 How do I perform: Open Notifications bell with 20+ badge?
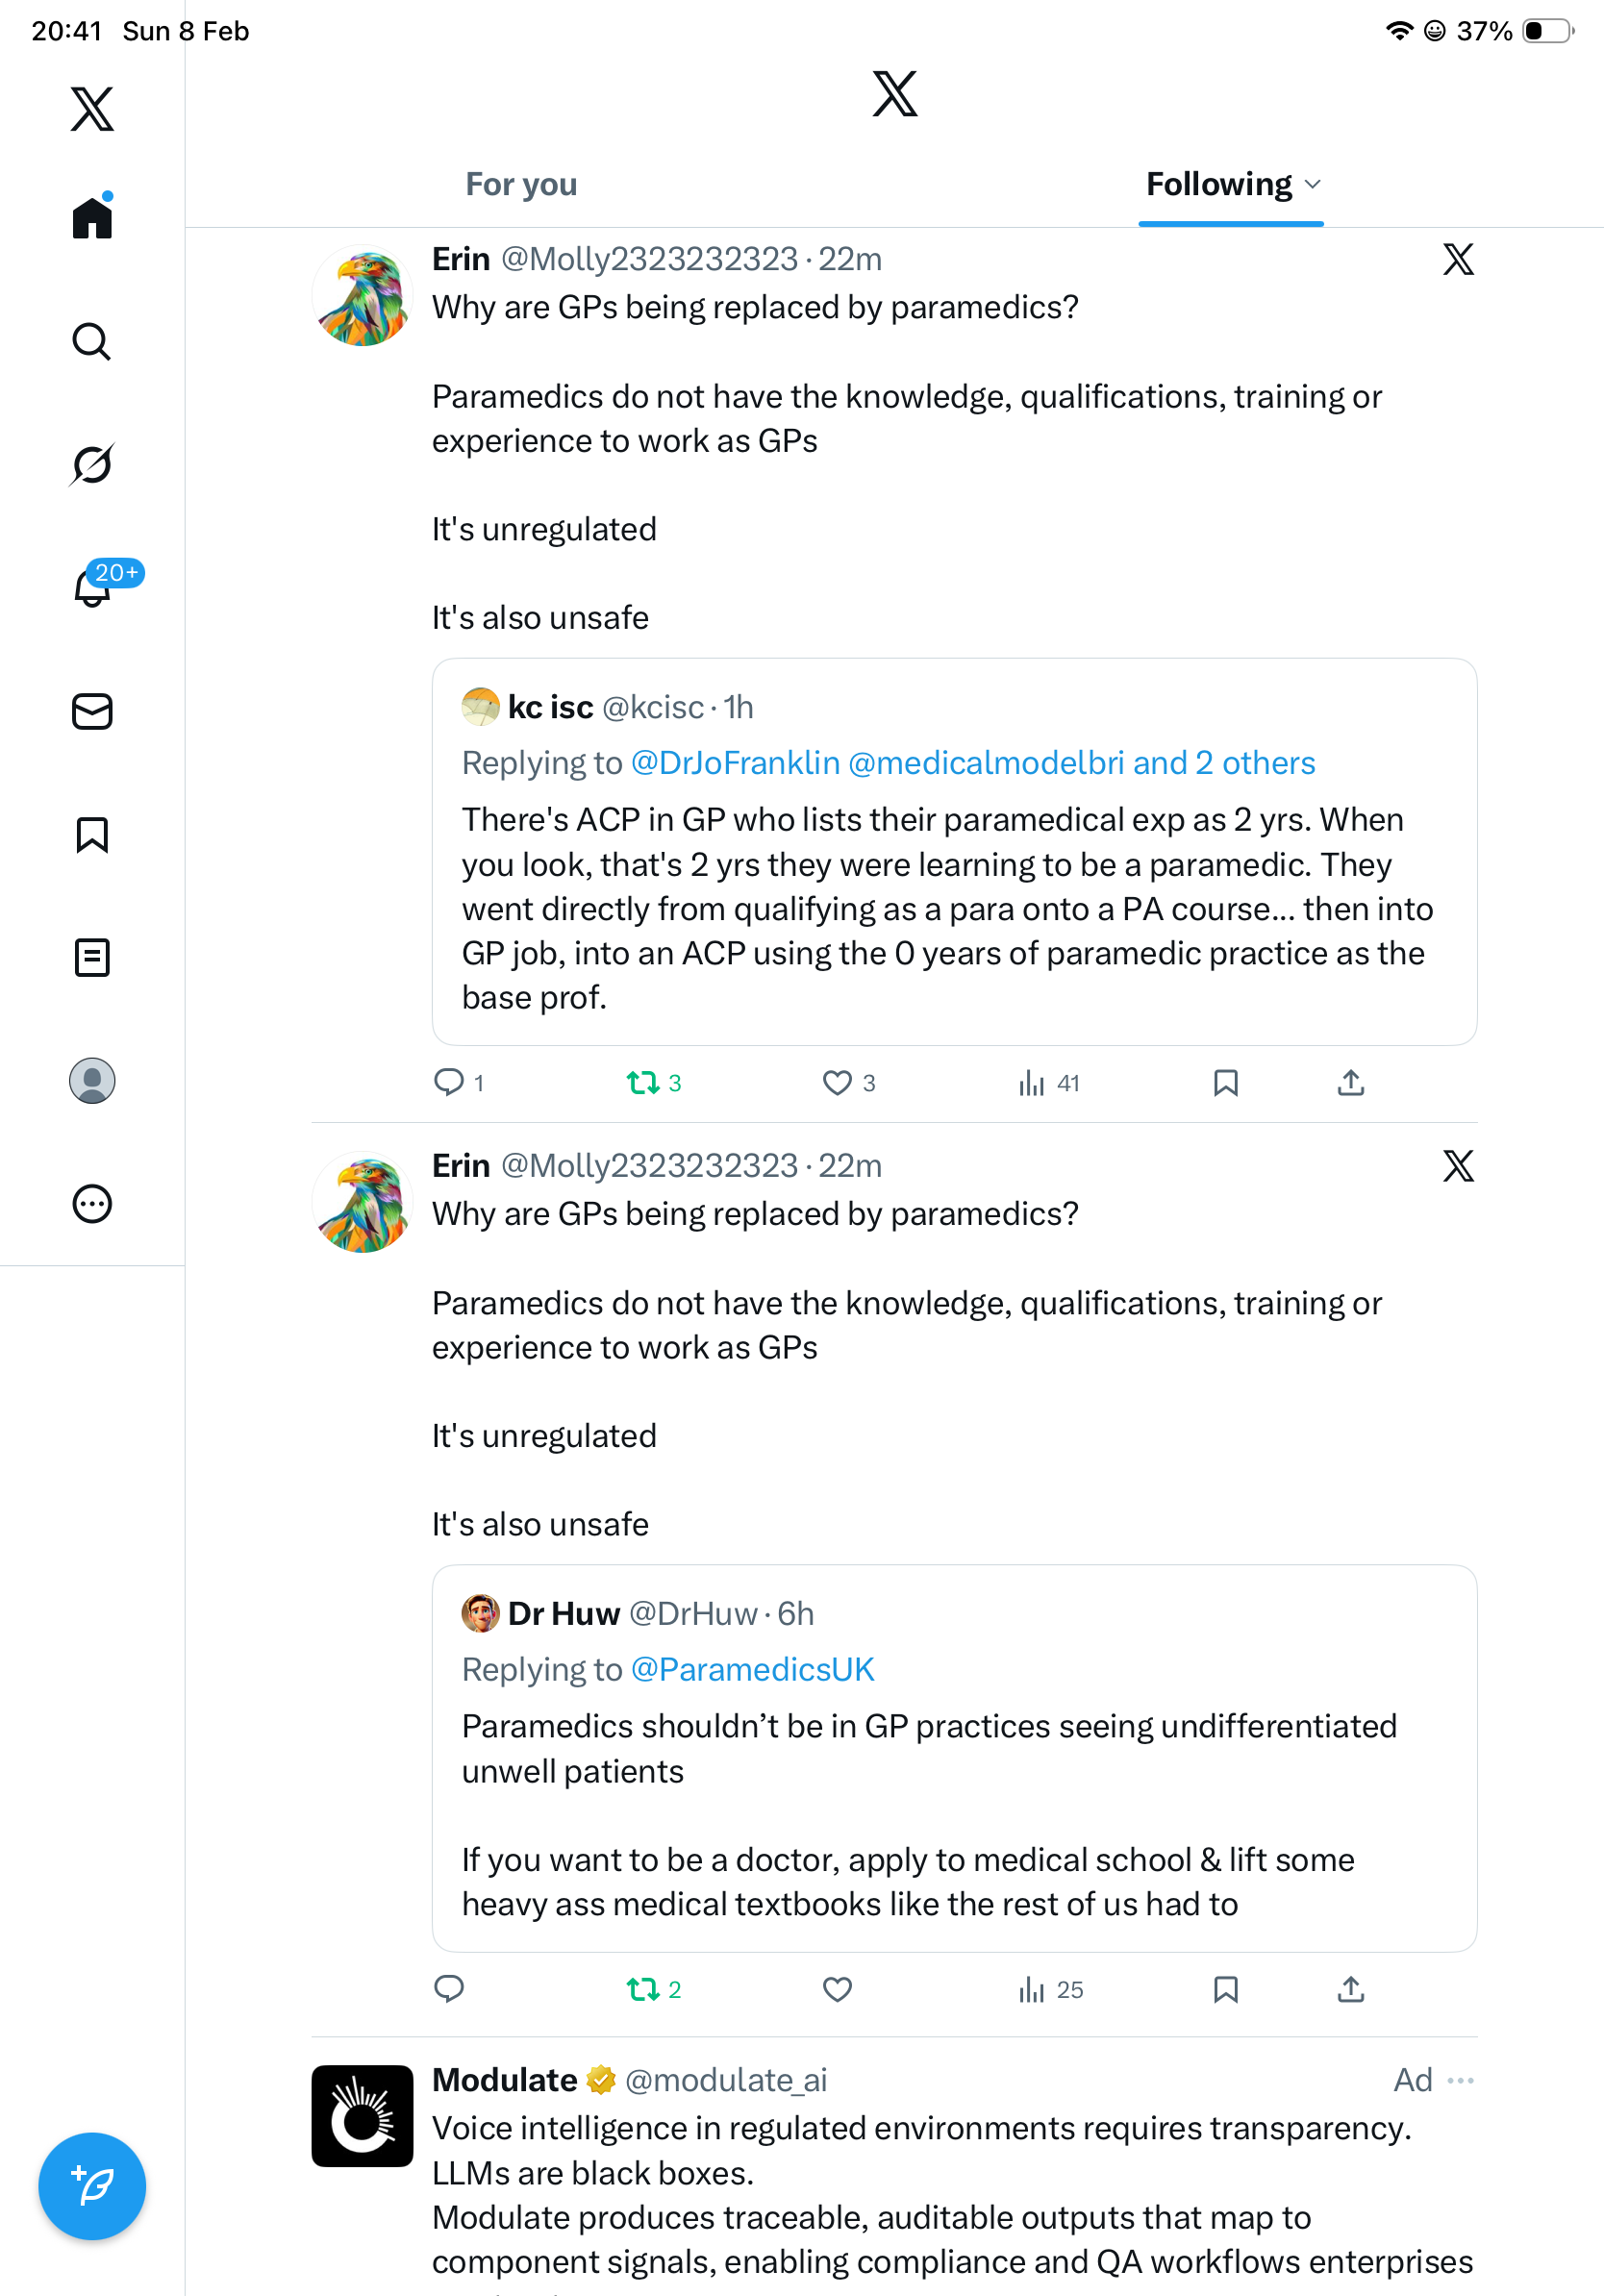[93, 587]
